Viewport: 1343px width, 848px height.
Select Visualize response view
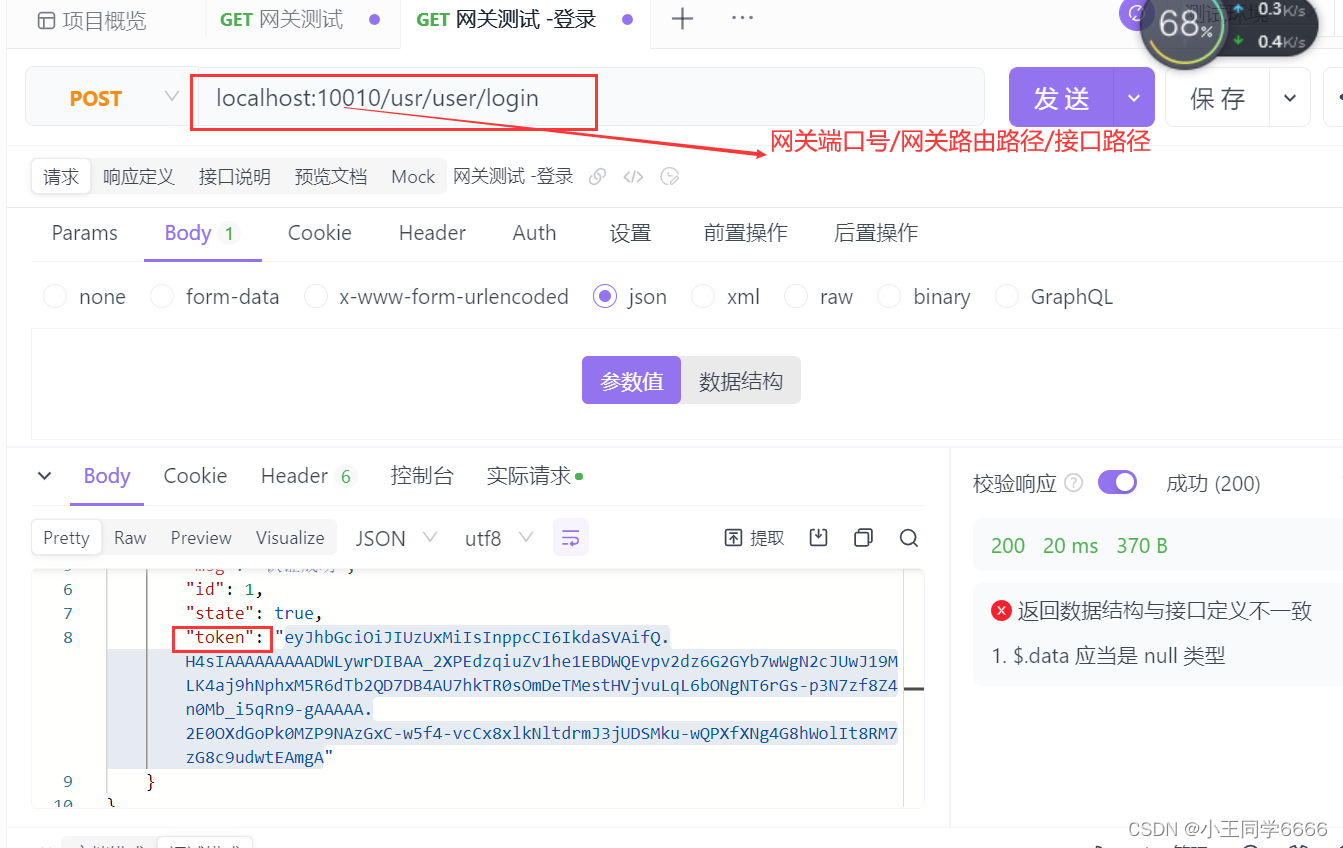pyautogui.click(x=290, y=537)
